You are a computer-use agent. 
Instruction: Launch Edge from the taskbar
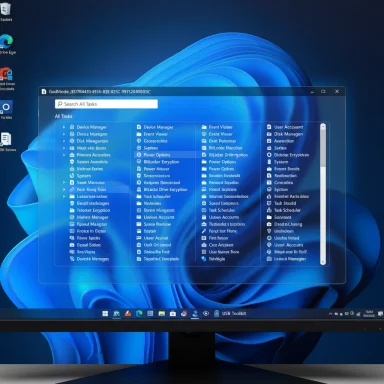coord(139,313)
